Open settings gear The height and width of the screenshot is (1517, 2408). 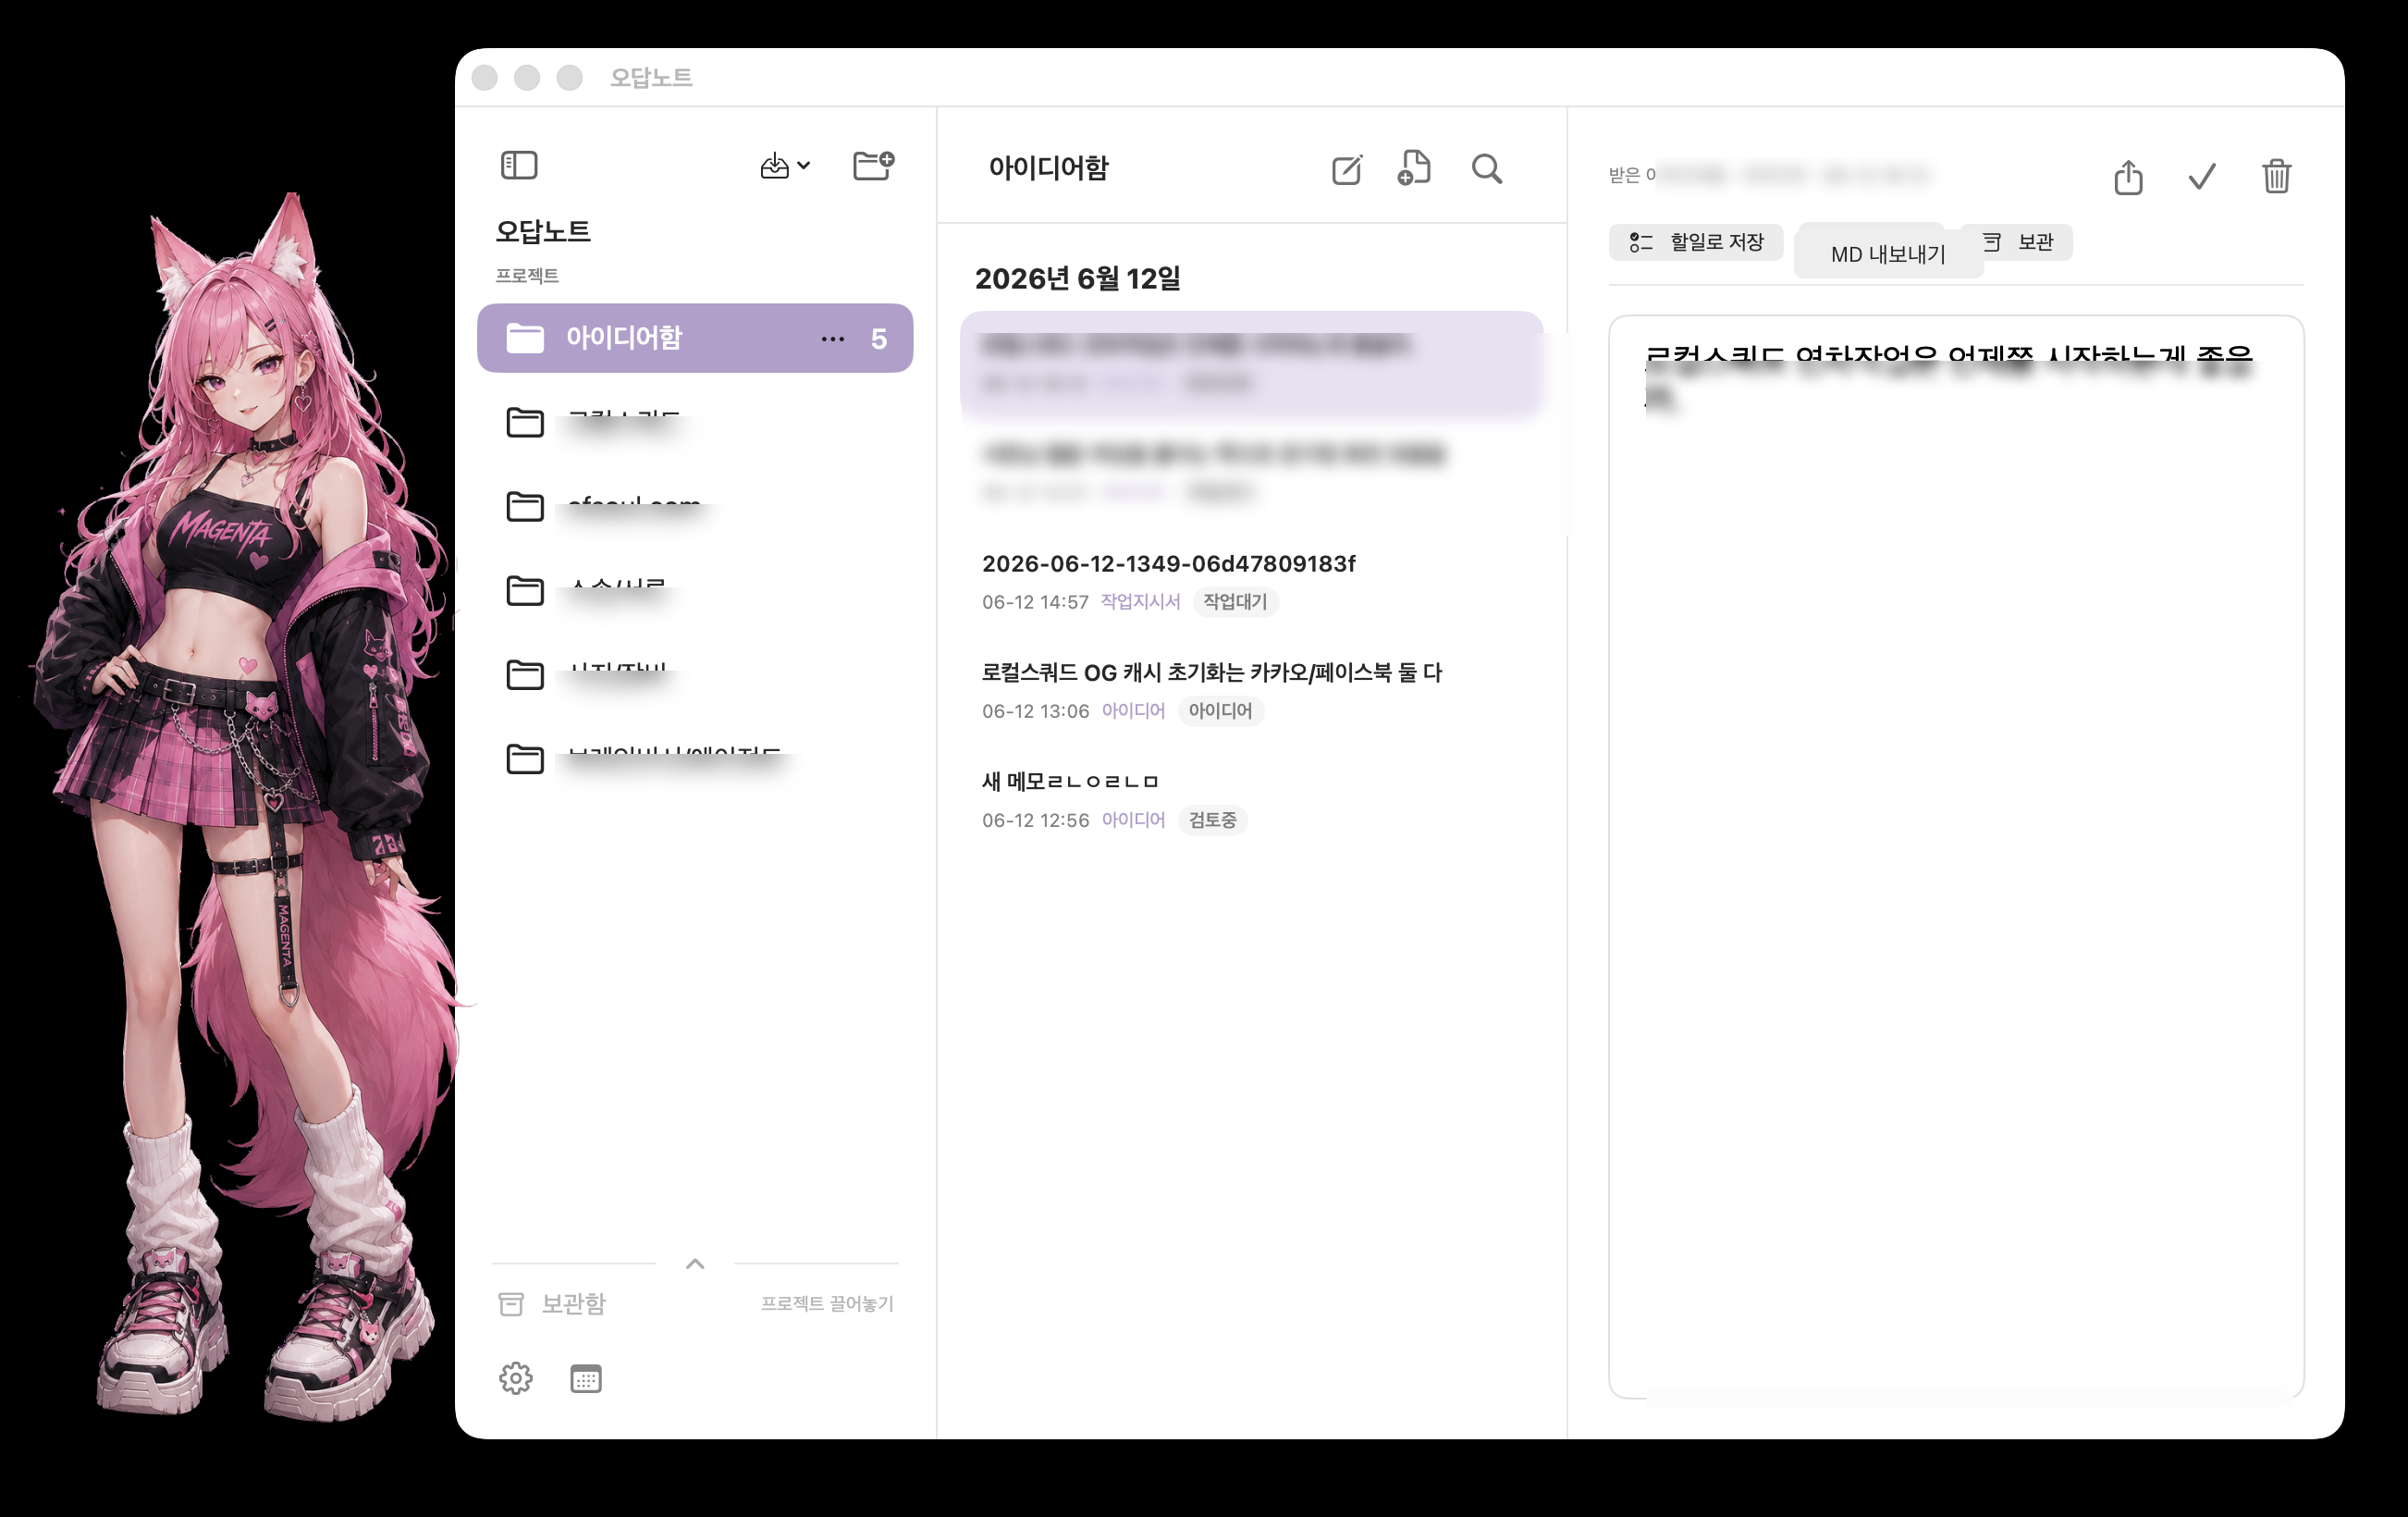[515, 1378]
